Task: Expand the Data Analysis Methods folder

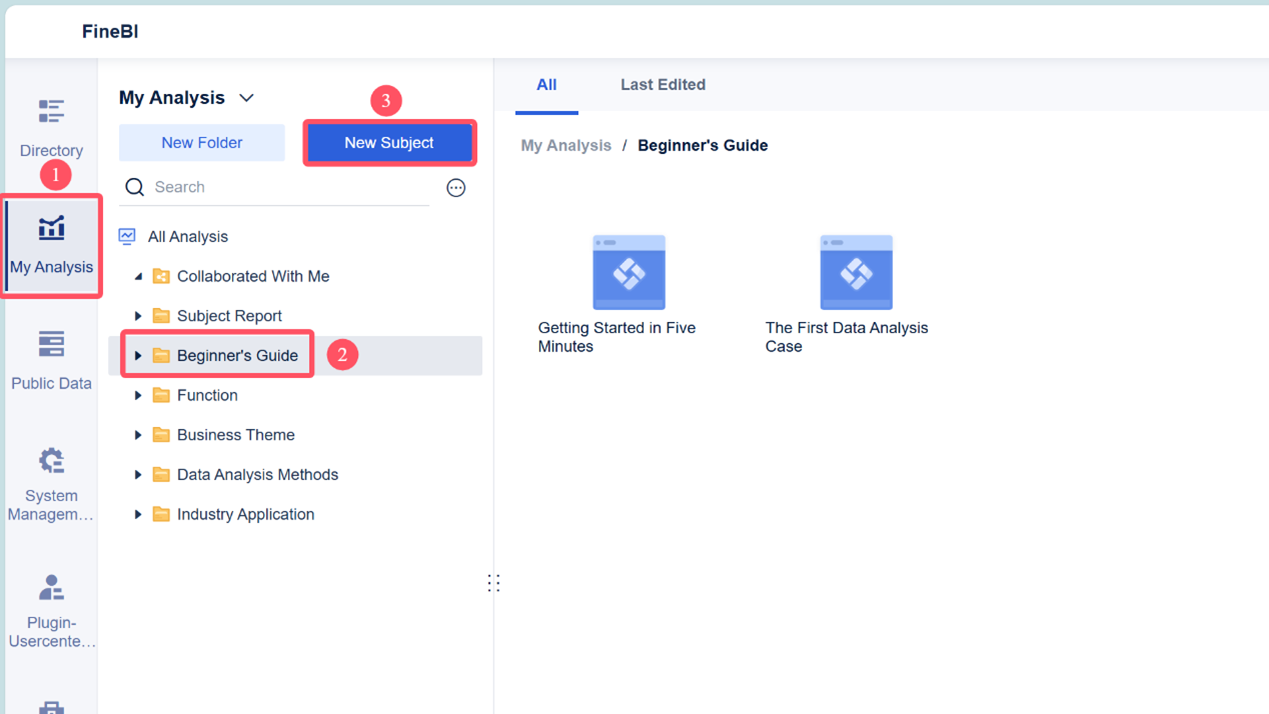Action: tap(138, 475)
